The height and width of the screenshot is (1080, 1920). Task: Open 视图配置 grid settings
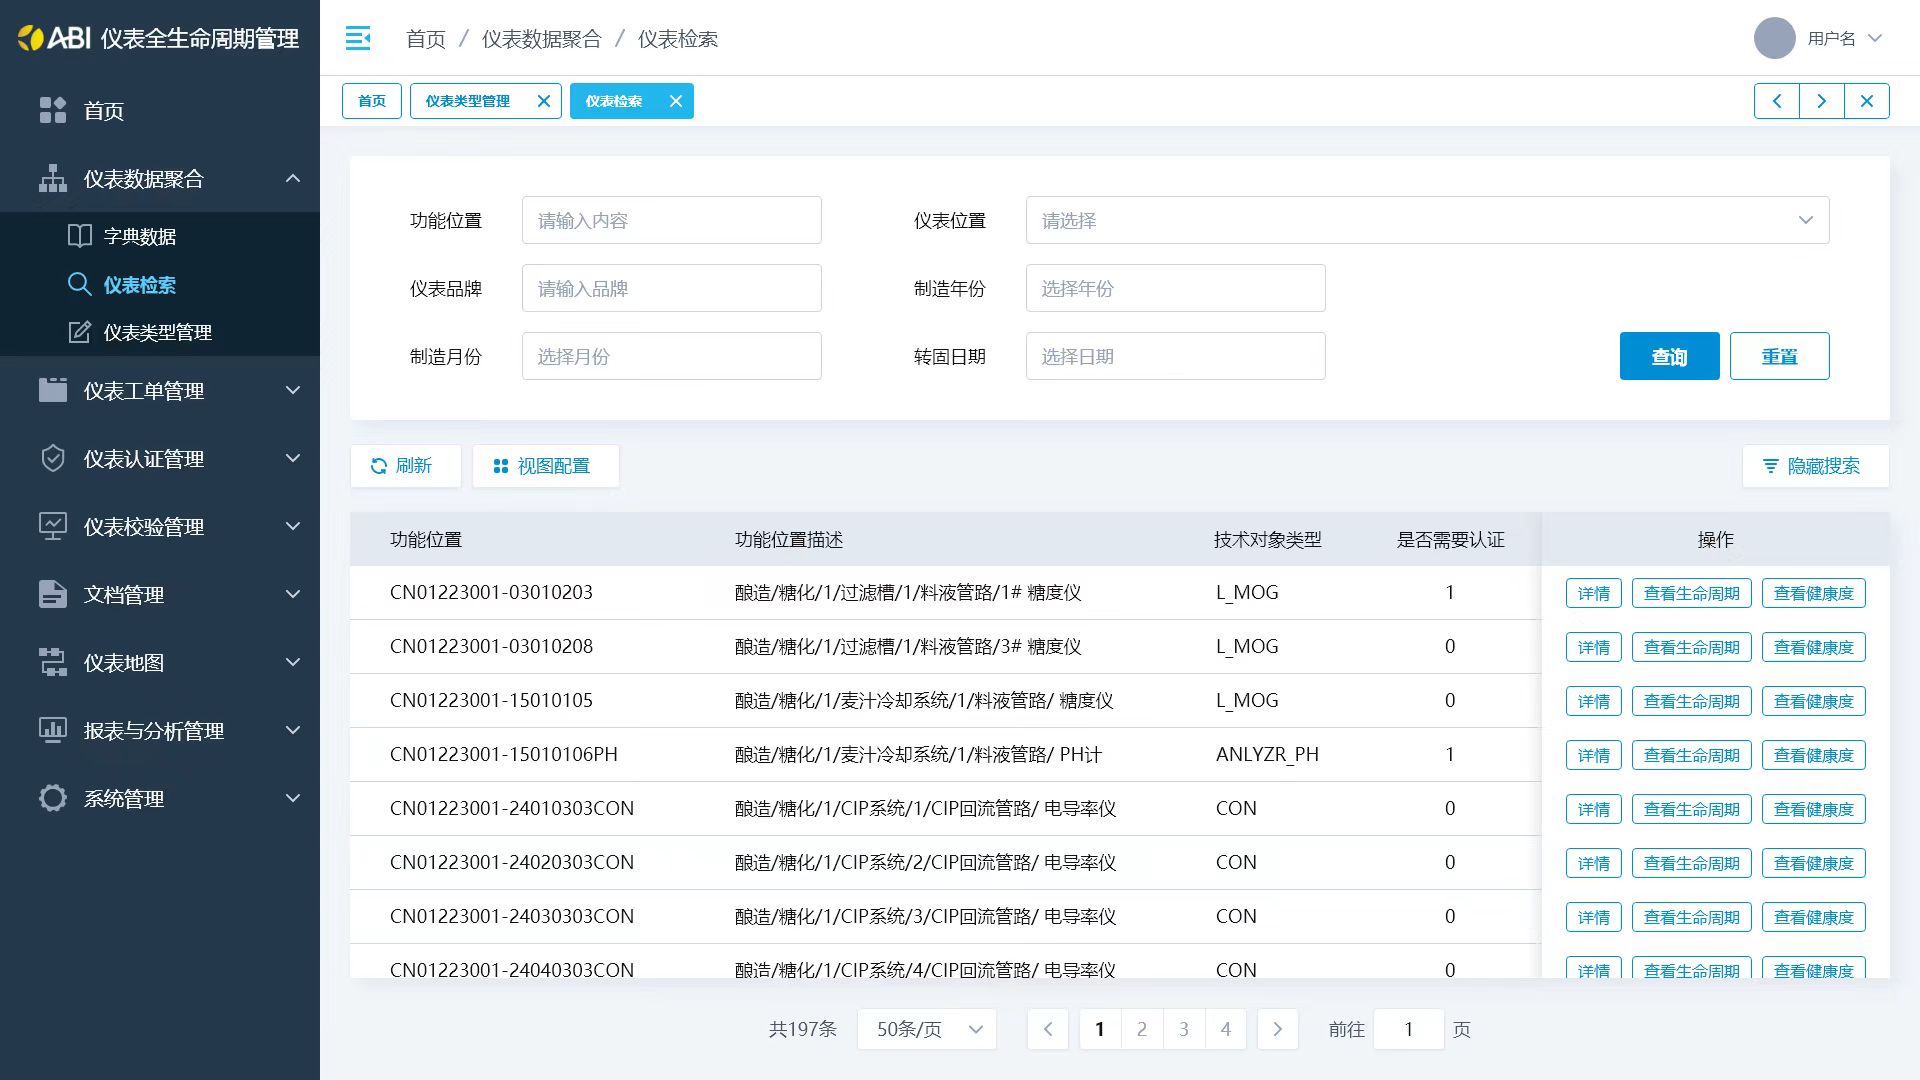coord(546,466)
